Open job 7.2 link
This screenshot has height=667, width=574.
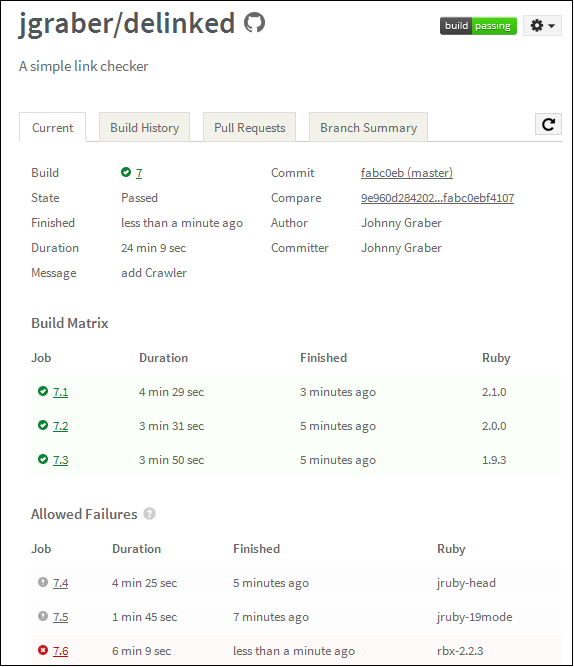(60, 426)
